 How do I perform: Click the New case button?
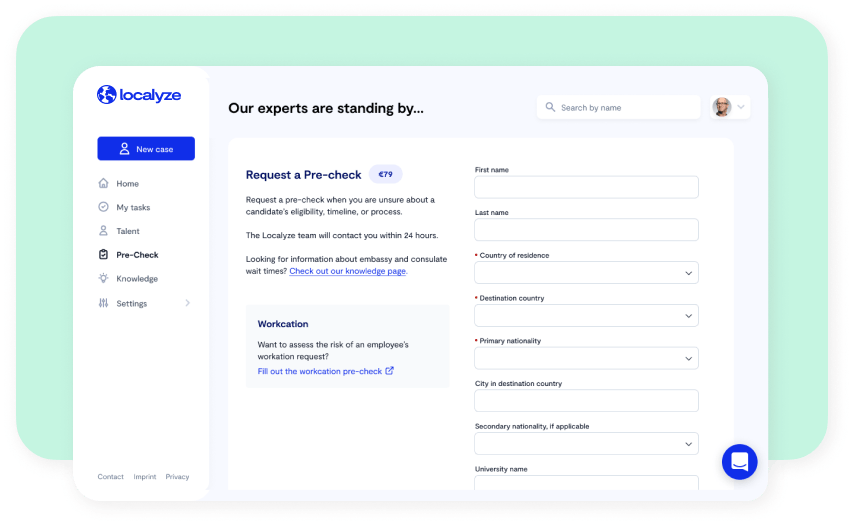tap(146, 148)
